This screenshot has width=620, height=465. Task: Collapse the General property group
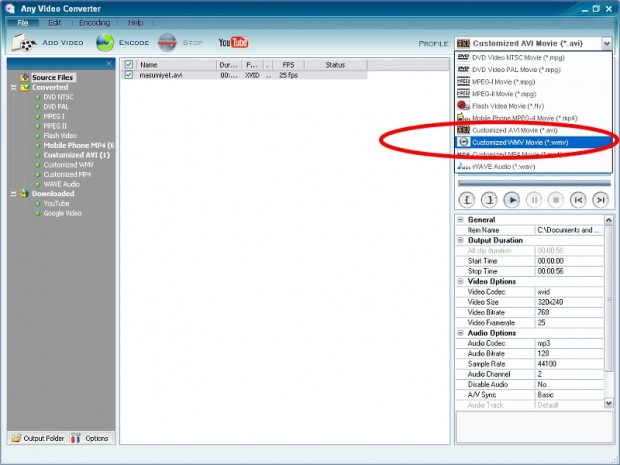[461, 219]
